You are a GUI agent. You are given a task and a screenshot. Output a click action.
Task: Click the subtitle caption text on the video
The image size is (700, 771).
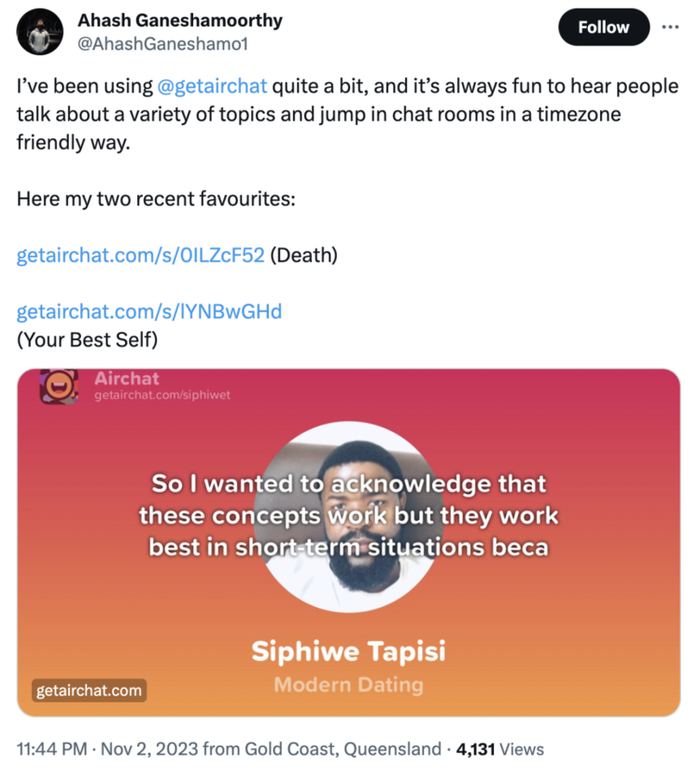[348, 516]
